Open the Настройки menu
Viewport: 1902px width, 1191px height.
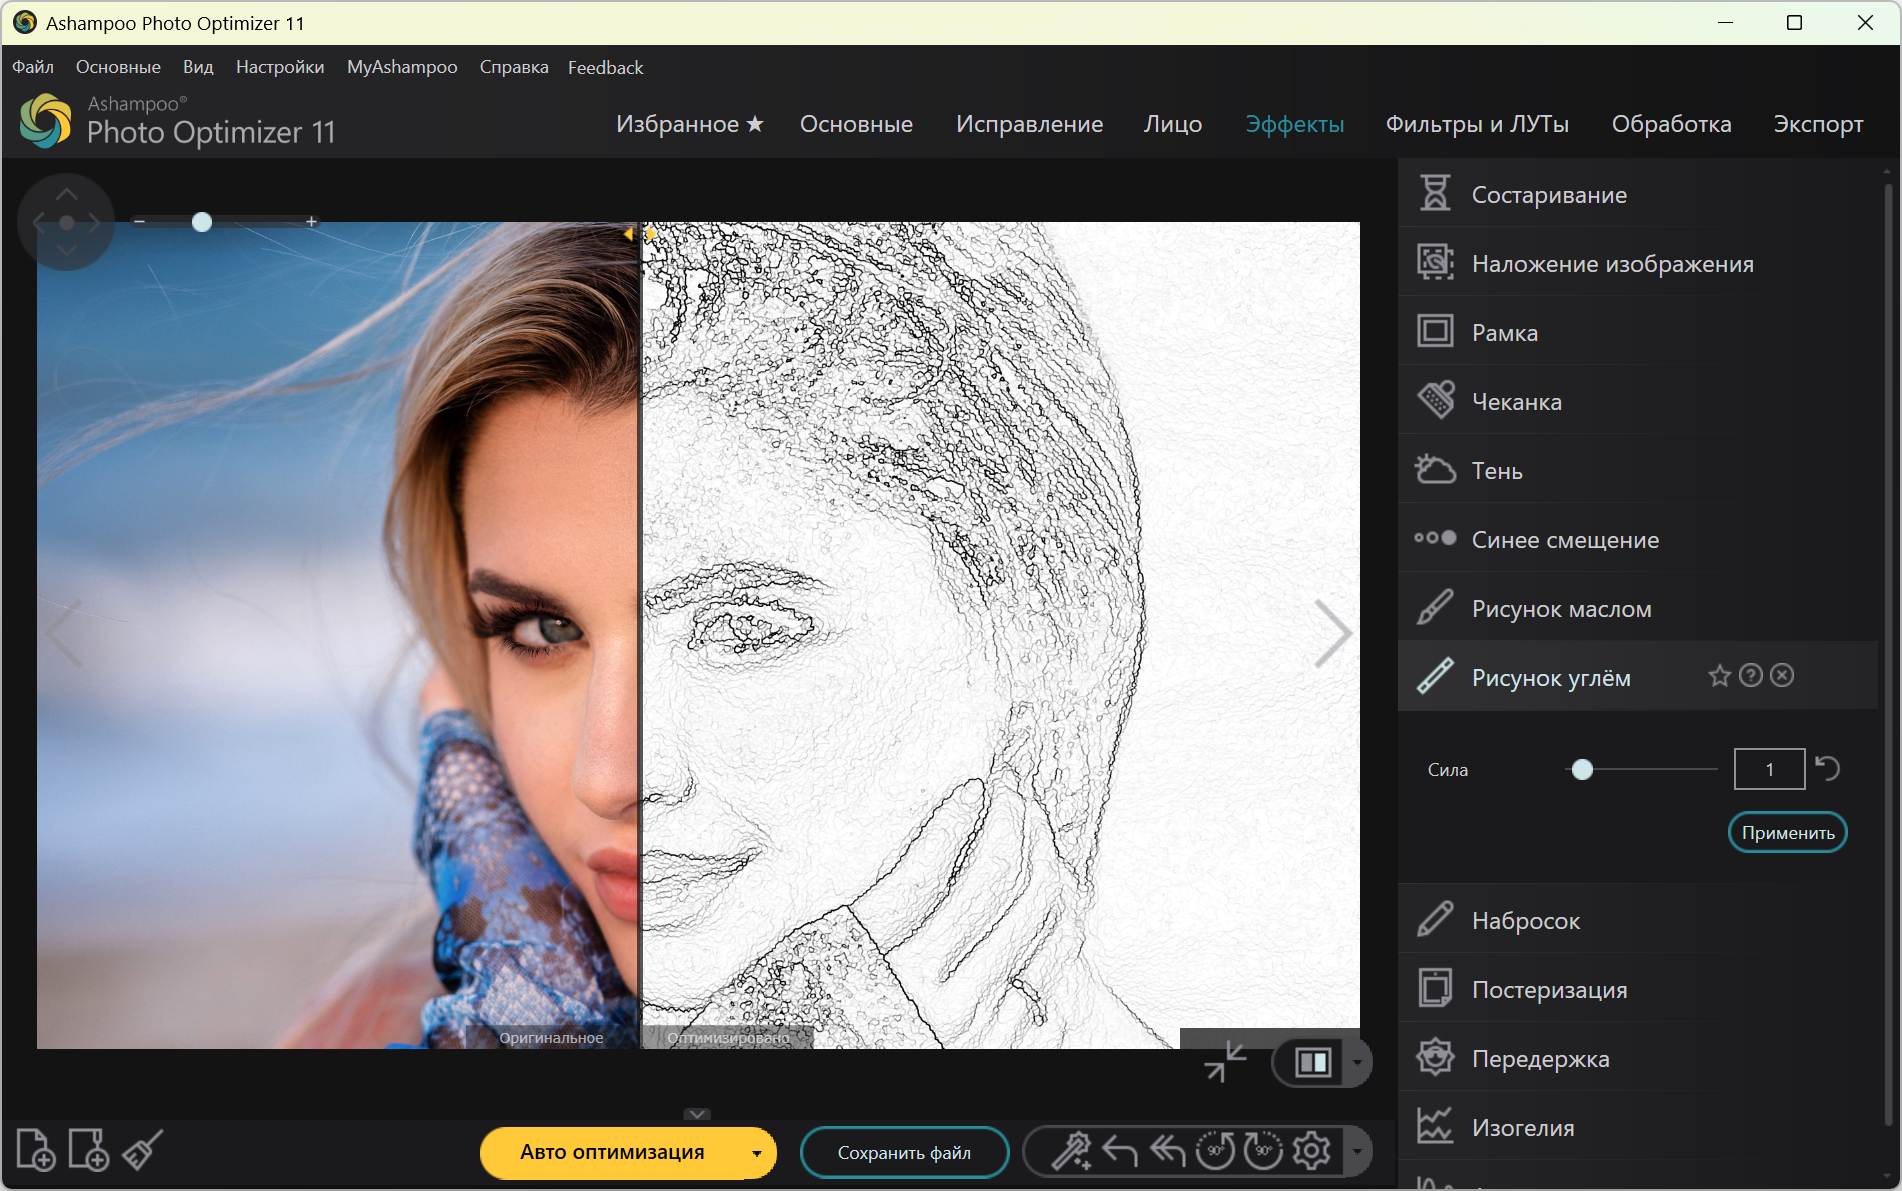(x=279, y=67)
